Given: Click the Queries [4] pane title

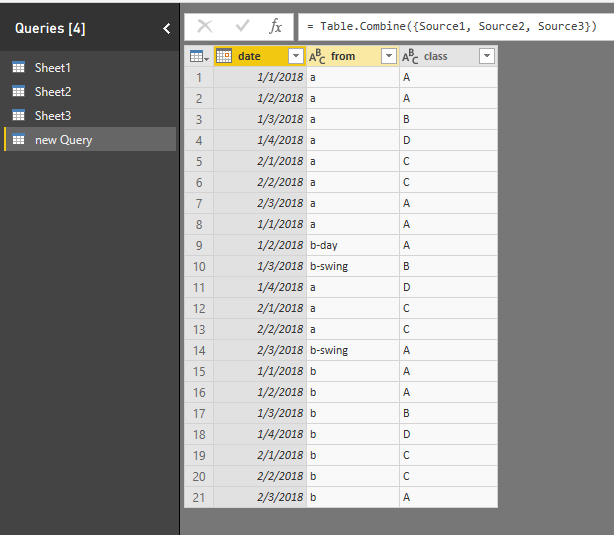Looking at the screenshot, I should [x=50, y=29].
